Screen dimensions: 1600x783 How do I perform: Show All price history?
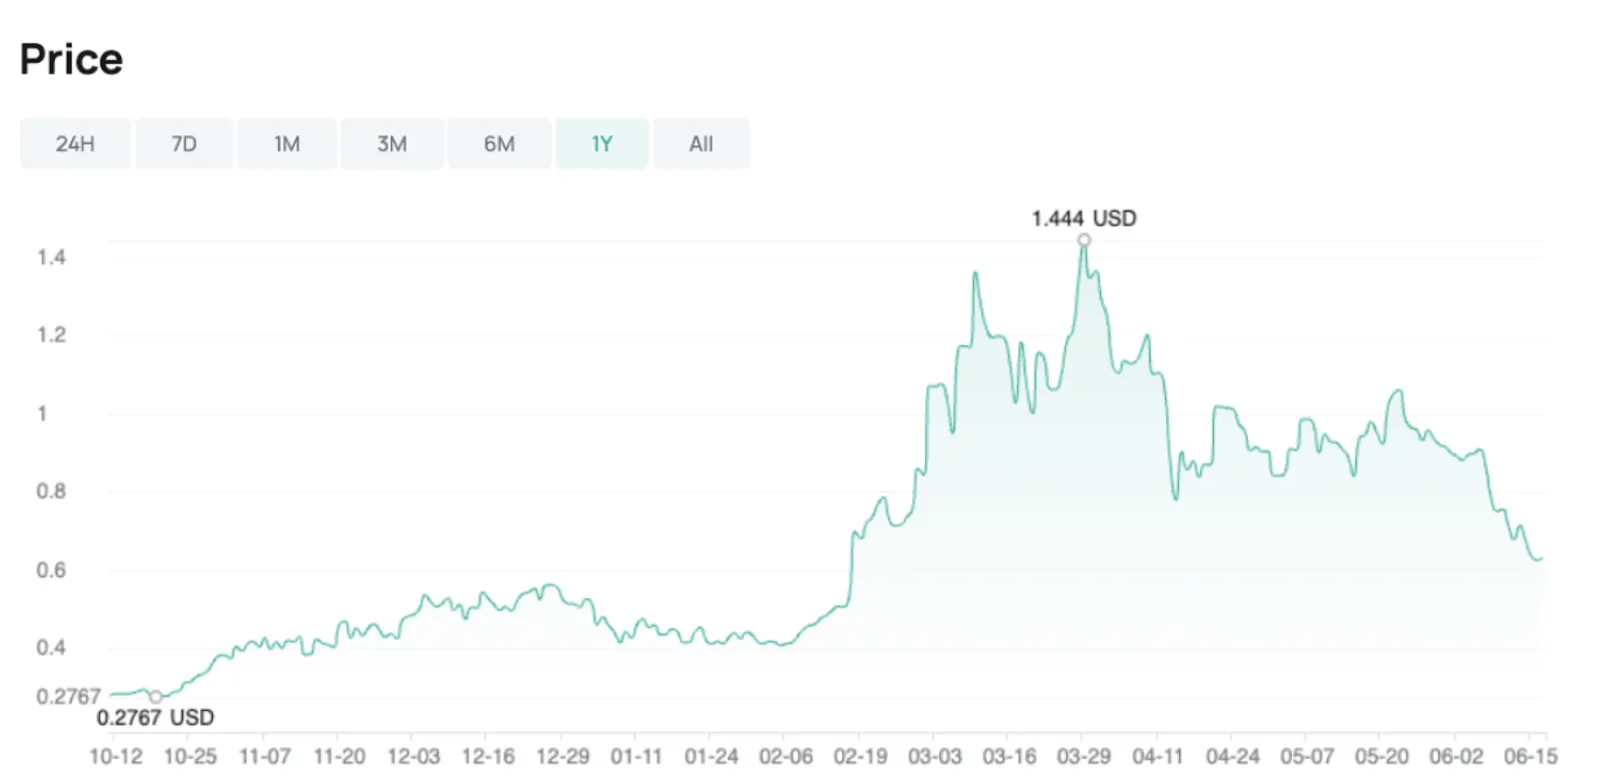(701, 144)
